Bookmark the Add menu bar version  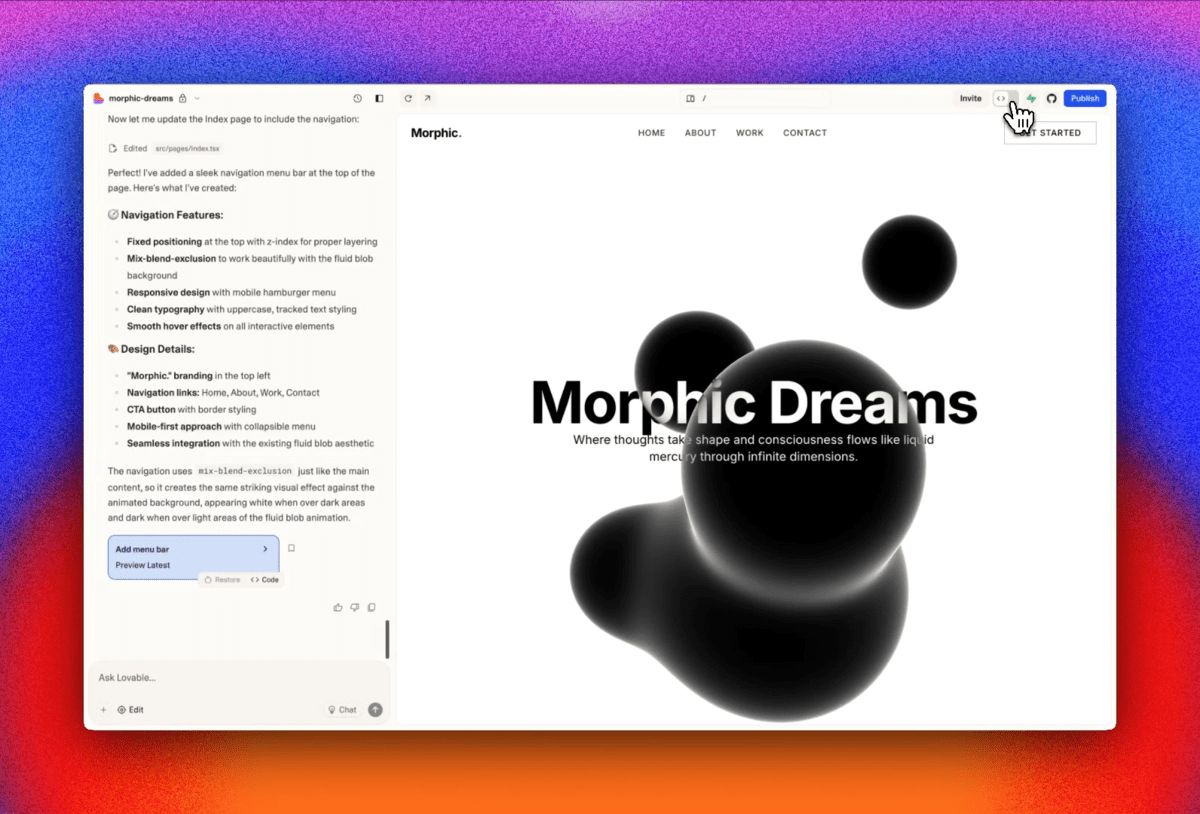coord(292,548)
